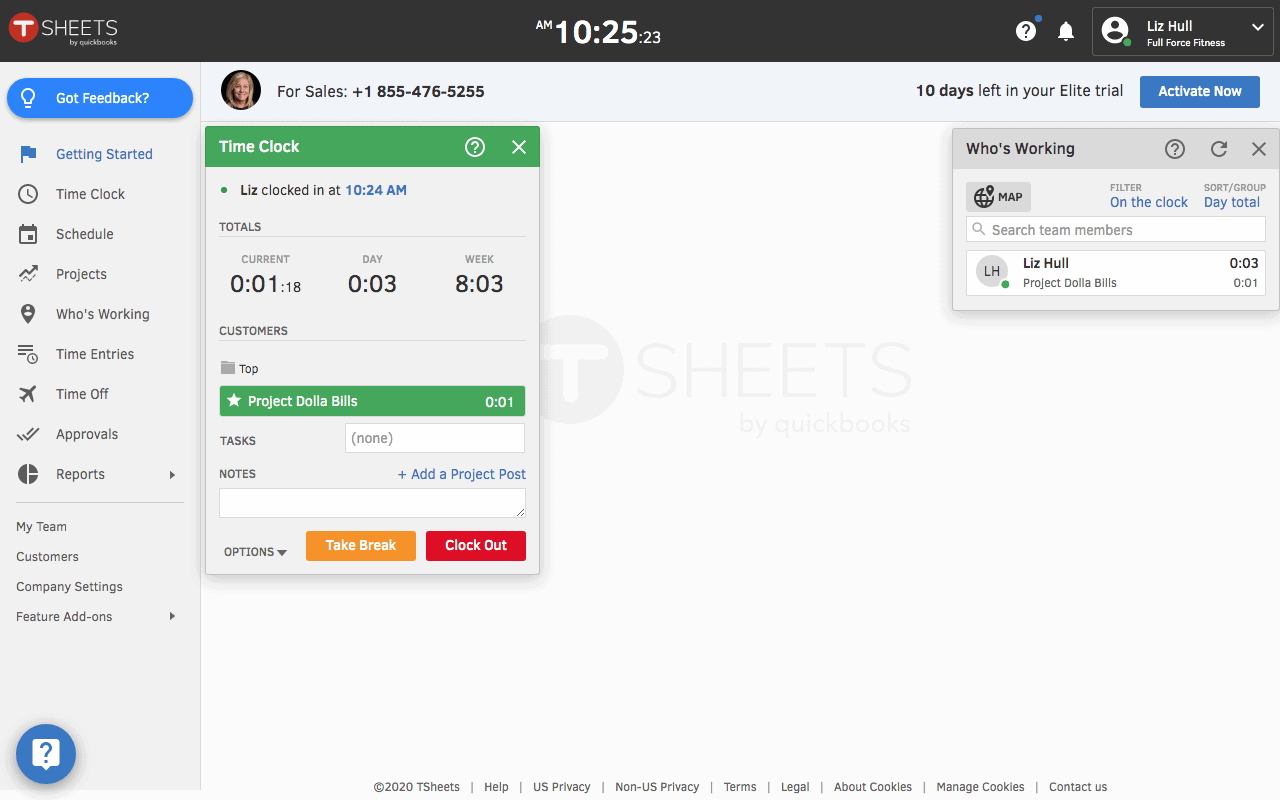Click the TSheets logo in header

[64, 30]
